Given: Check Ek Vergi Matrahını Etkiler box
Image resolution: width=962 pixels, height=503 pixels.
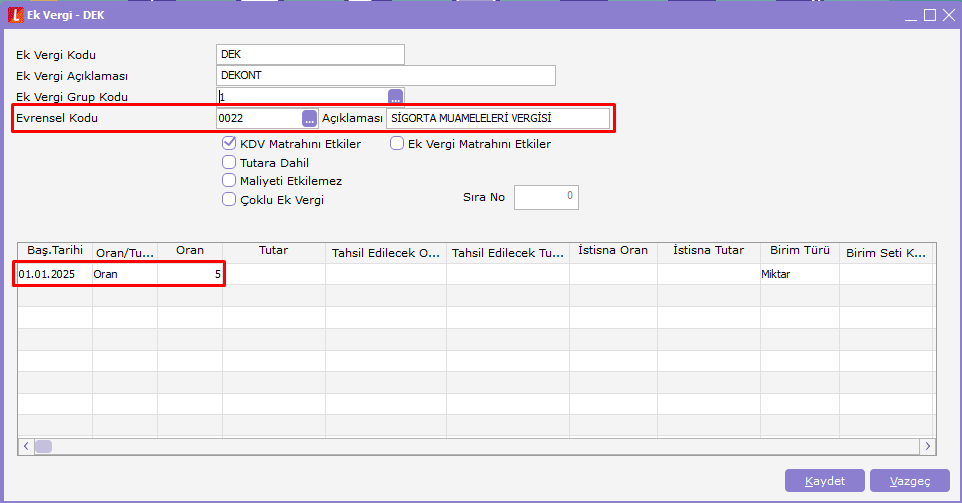Looking at the screenshot, I should tap(397, 144).
